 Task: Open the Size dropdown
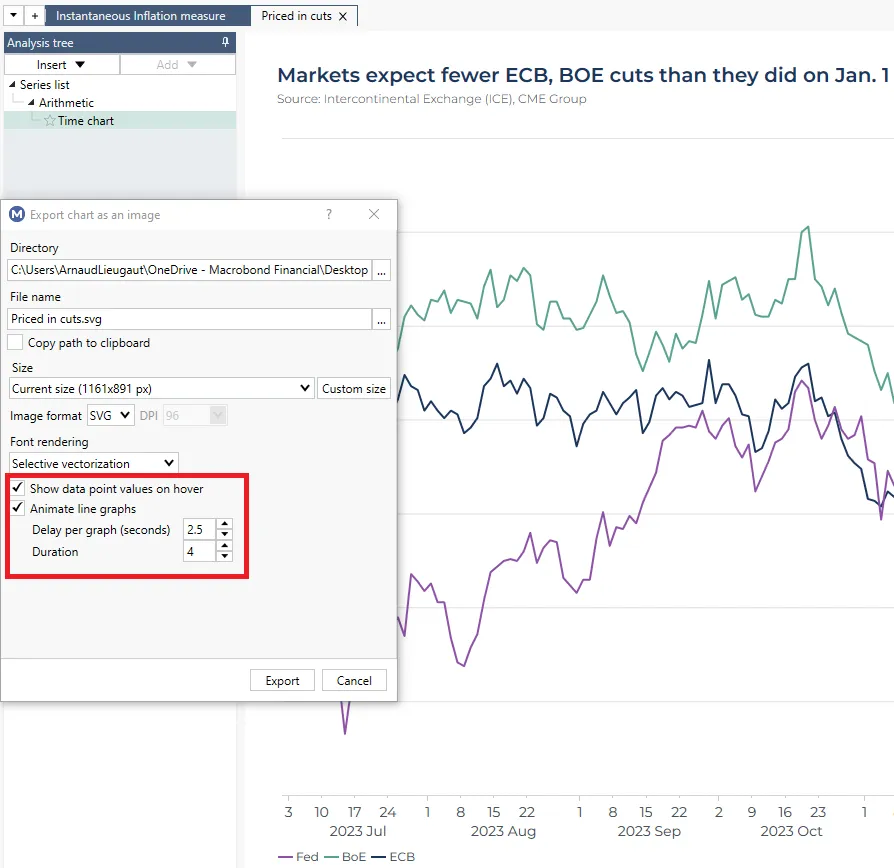click(162, 388)
